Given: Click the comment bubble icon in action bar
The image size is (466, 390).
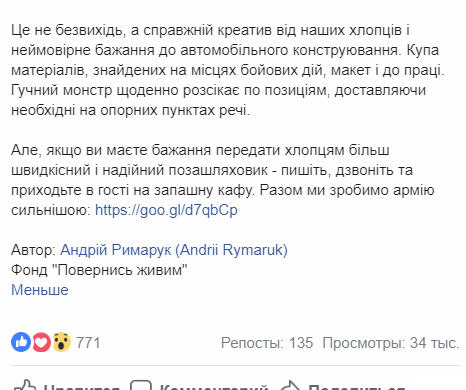Looking at the screenshot, I should (x=141, y=385).
